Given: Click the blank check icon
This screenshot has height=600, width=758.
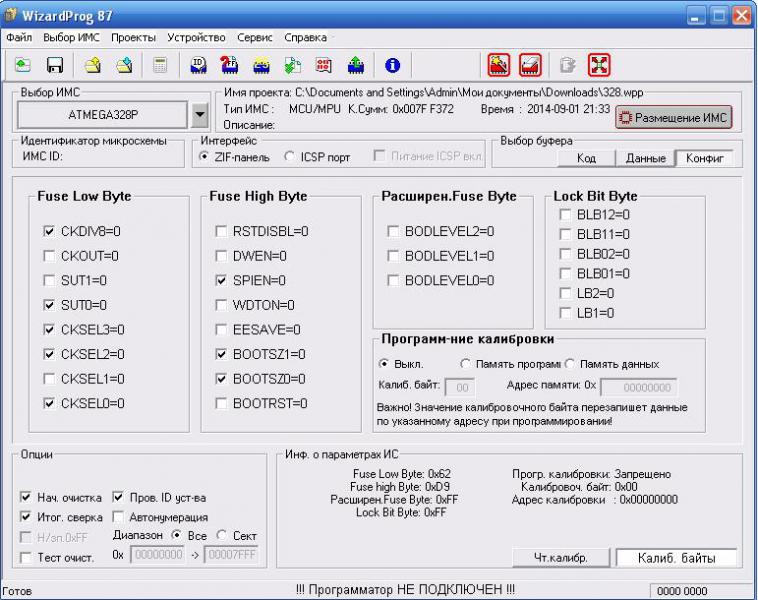Looking at the screenshot, I should point(229,65).
